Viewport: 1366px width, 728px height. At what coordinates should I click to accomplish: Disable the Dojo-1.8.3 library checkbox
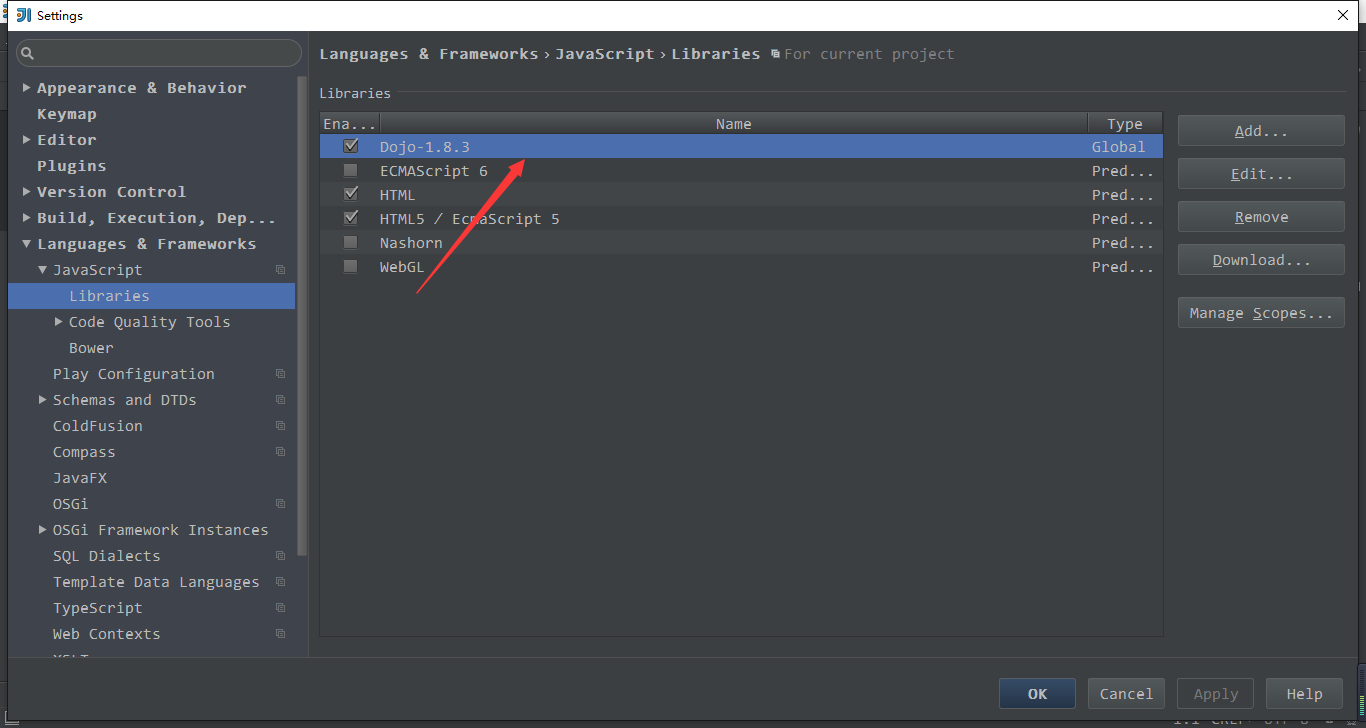(x=350, y=146)
